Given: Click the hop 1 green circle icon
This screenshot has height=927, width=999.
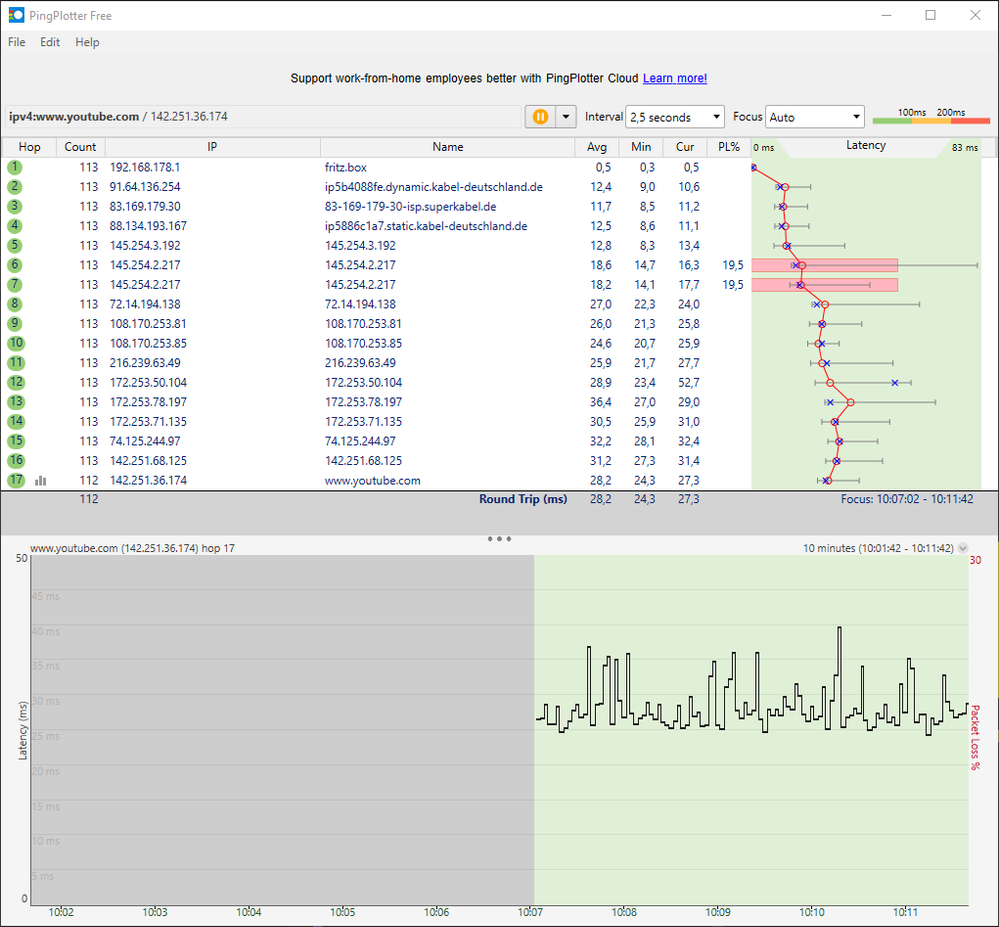Looking at the screenshot, I should pyautogui.click(x=15, y=167).
